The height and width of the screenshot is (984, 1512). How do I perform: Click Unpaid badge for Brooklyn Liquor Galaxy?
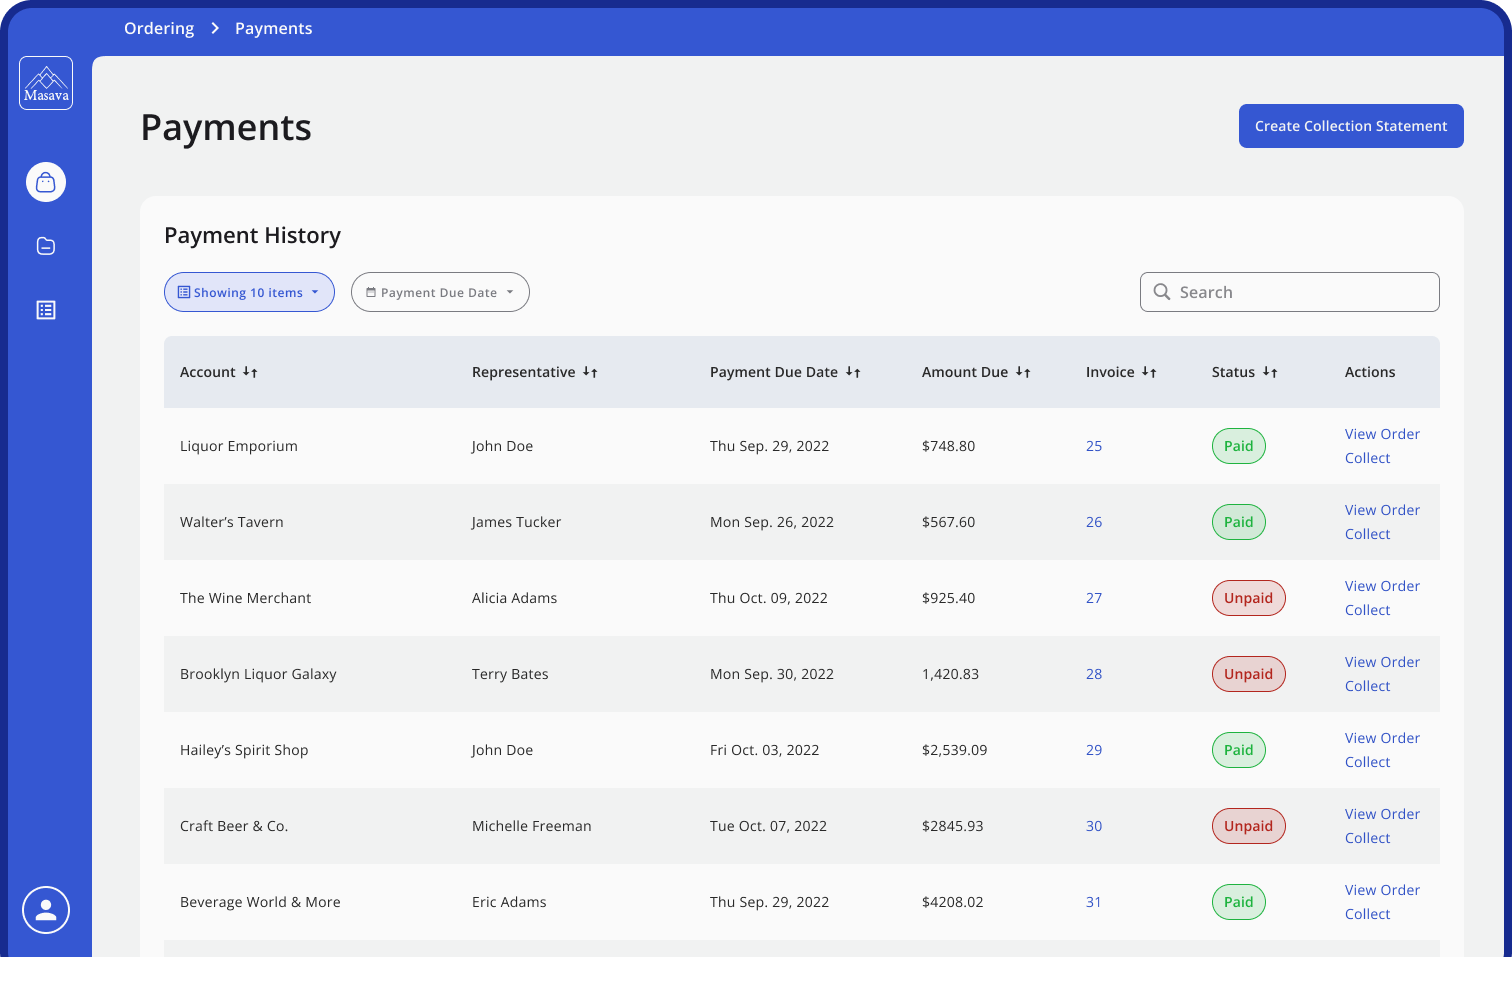pyautogui.click(x=1249, y=674)
